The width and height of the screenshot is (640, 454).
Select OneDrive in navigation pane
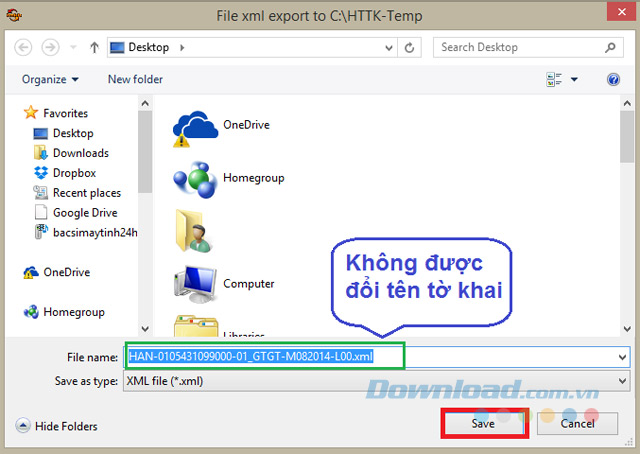pyautogui.click(x=67, y=272)
